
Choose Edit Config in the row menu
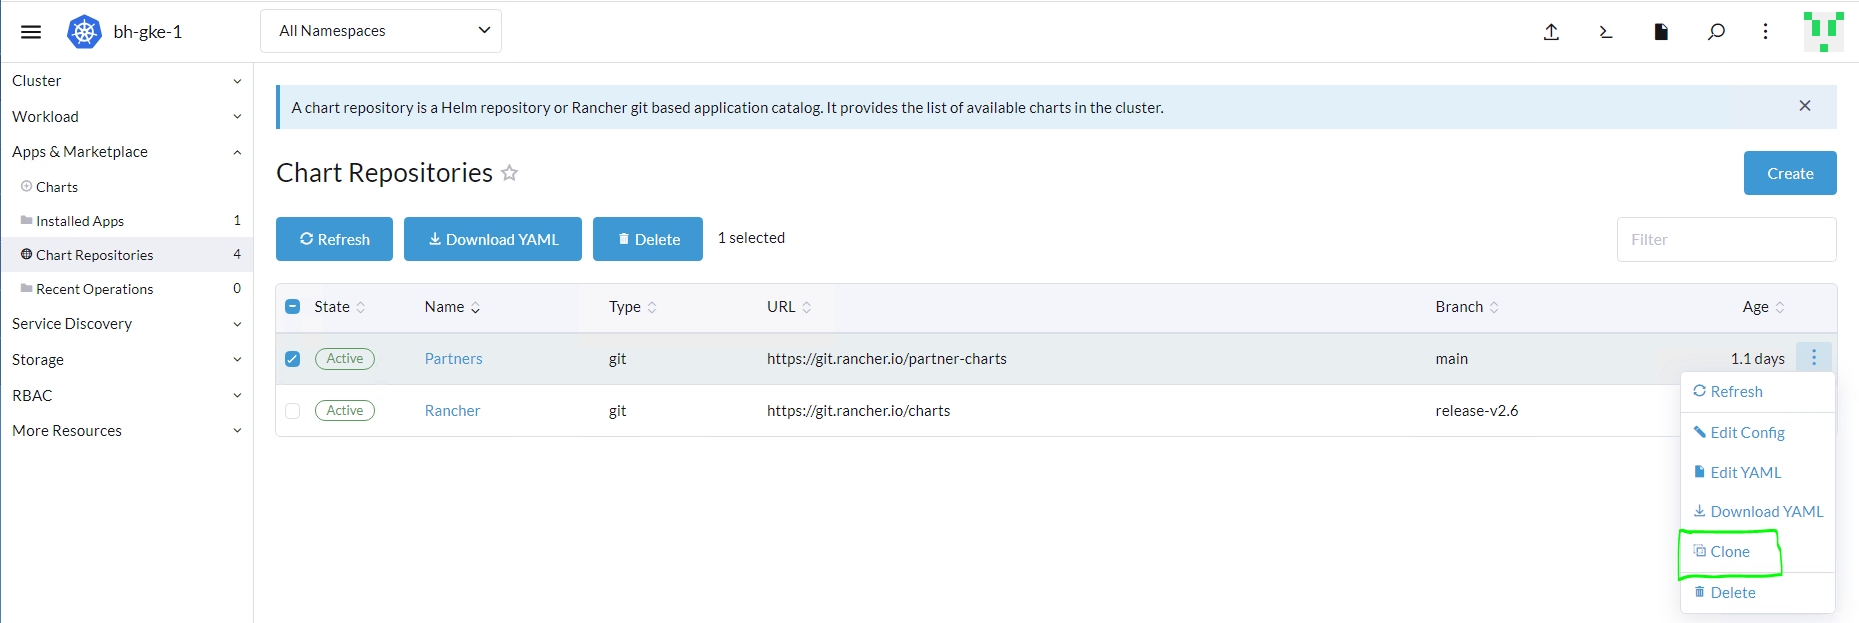1746,433
